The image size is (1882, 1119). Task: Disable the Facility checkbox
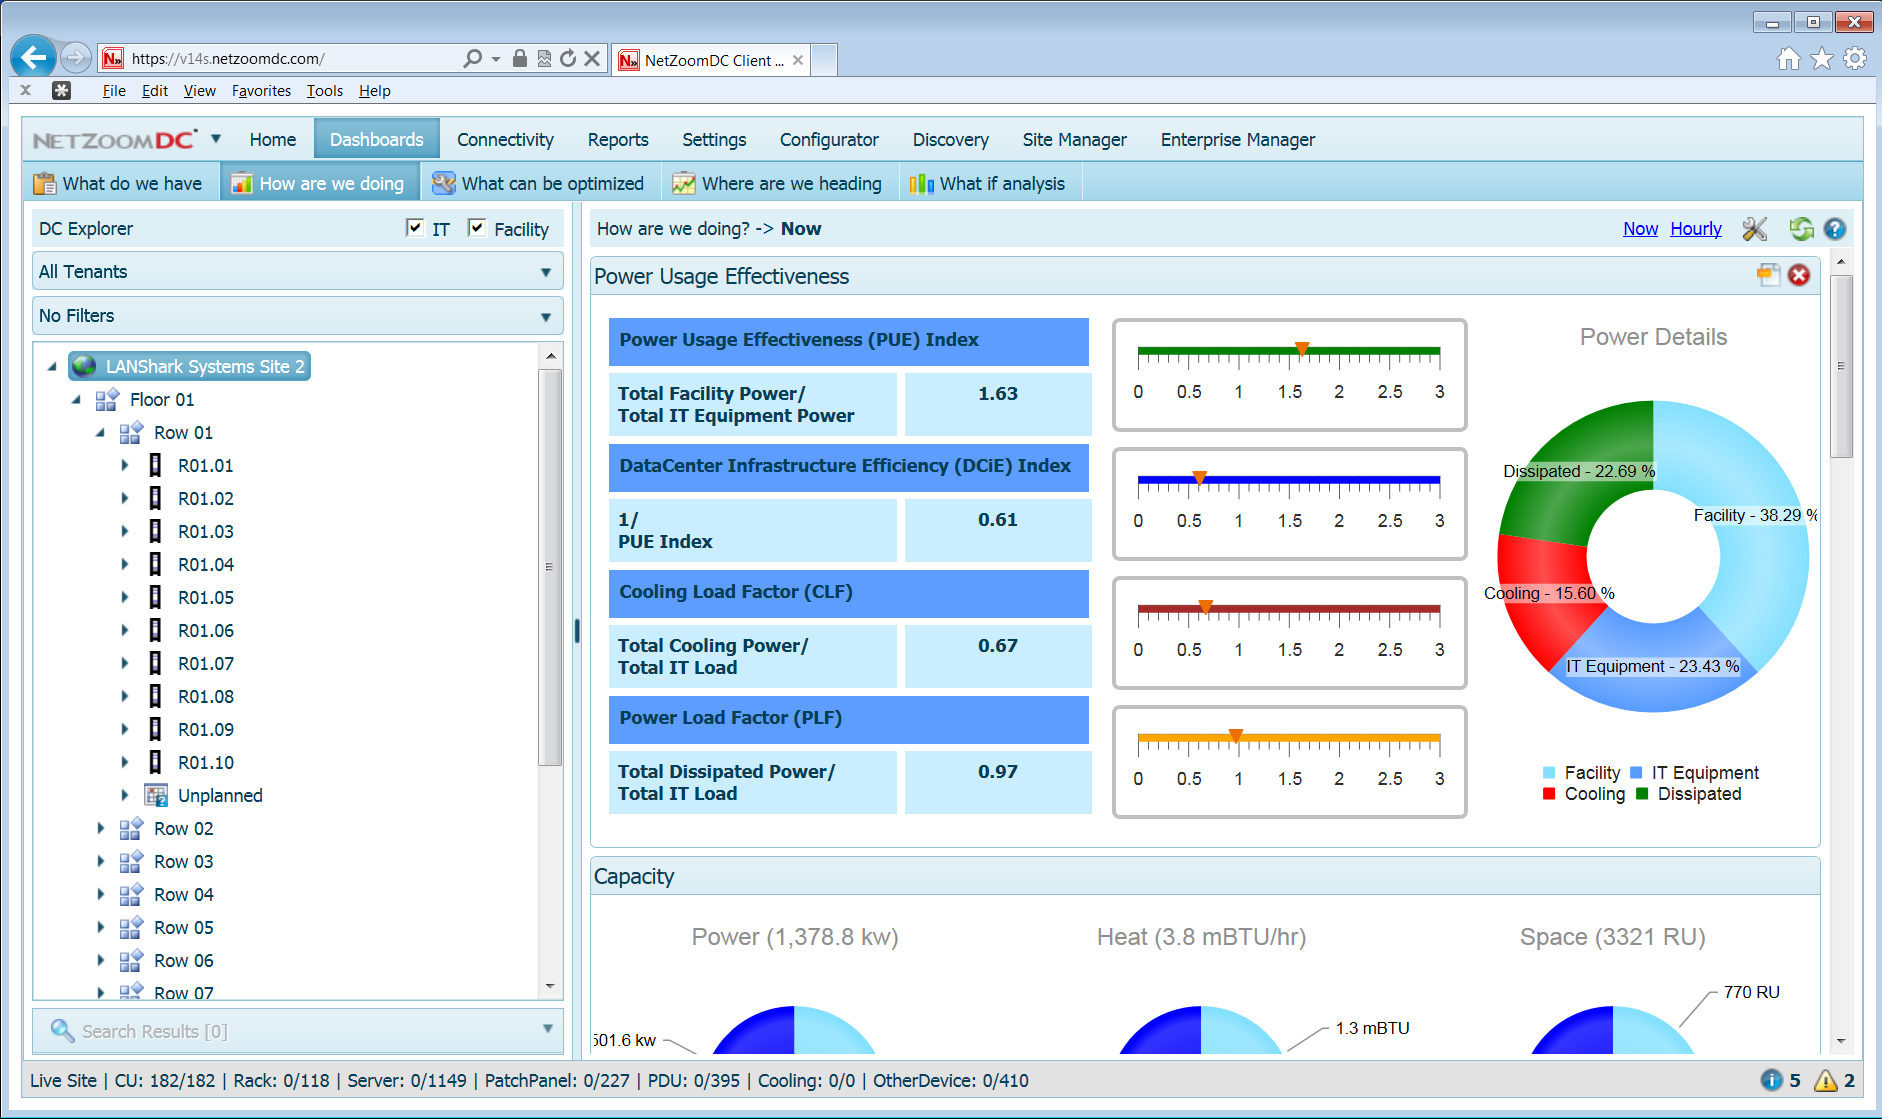(477, 227)
